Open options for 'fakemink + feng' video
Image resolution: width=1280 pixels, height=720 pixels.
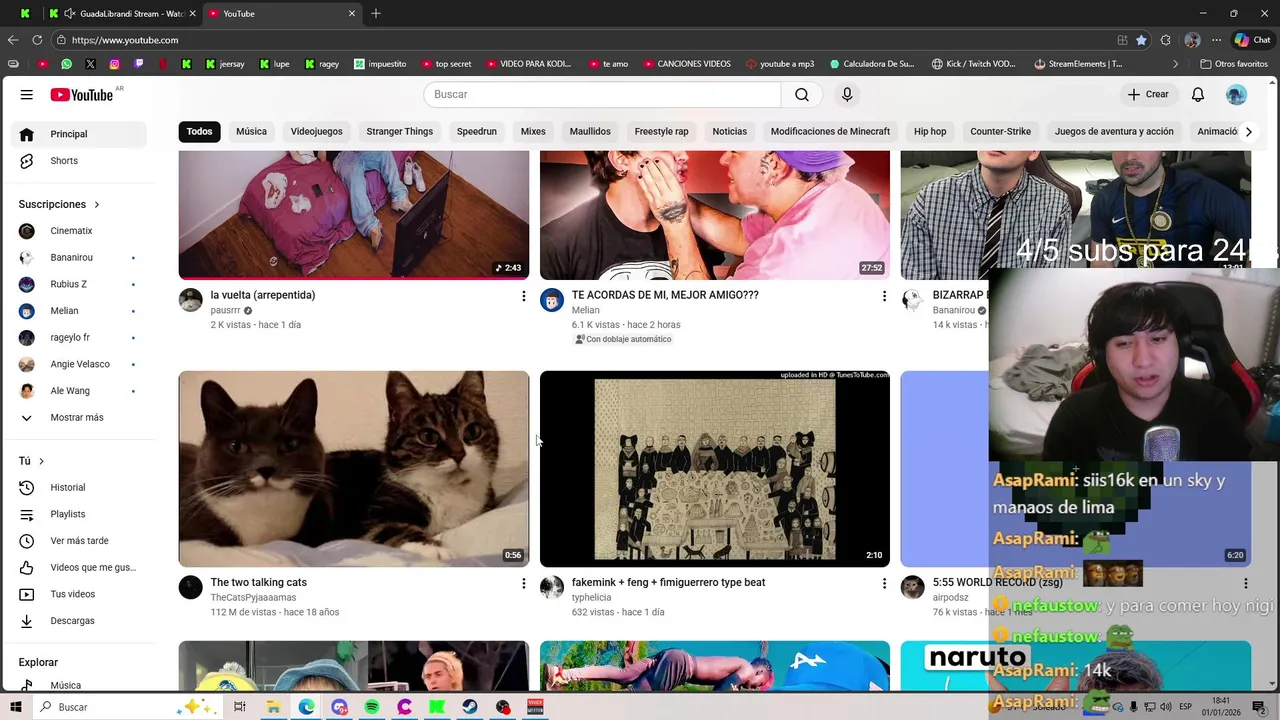[x=884, y=583]
